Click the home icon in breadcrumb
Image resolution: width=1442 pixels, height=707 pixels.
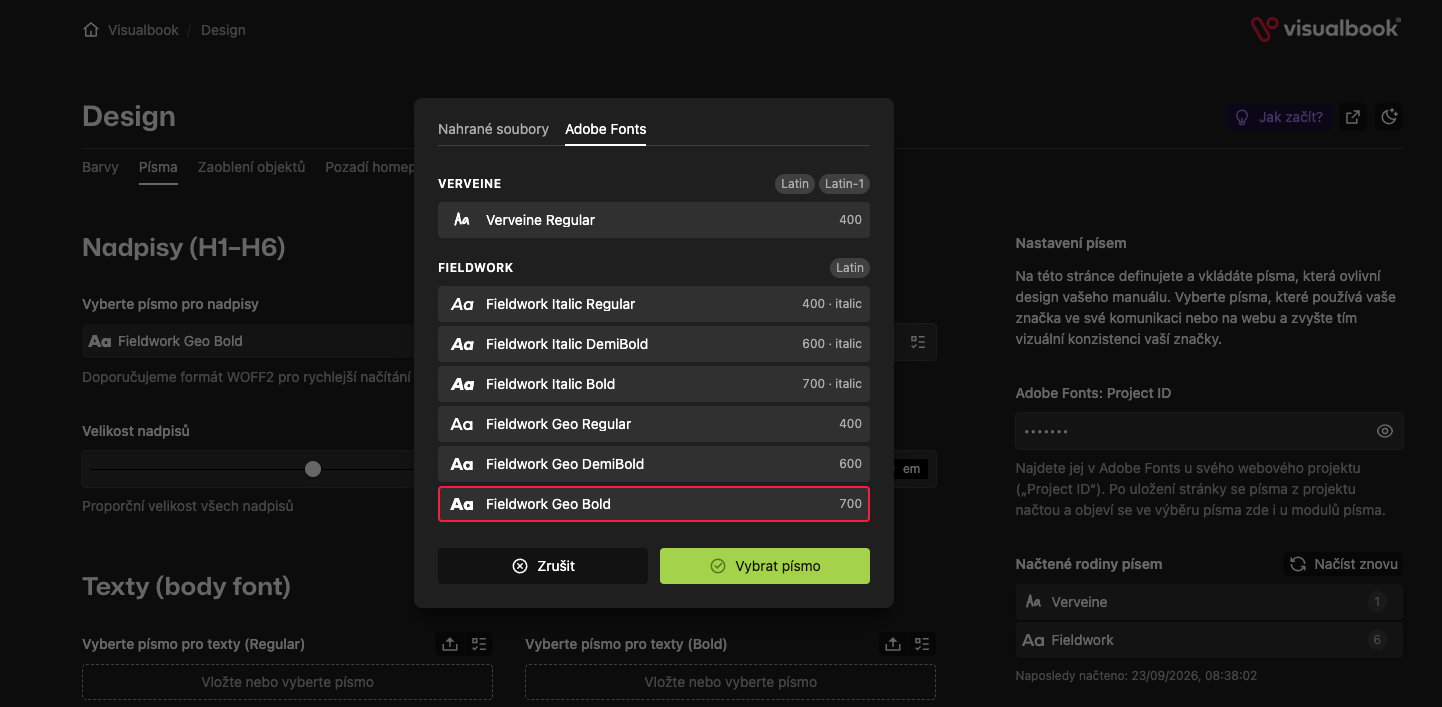point(91,30)
